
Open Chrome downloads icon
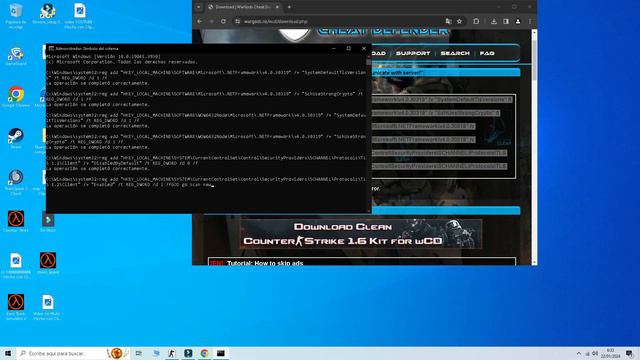pyautogui.click(x=494, y=21)
